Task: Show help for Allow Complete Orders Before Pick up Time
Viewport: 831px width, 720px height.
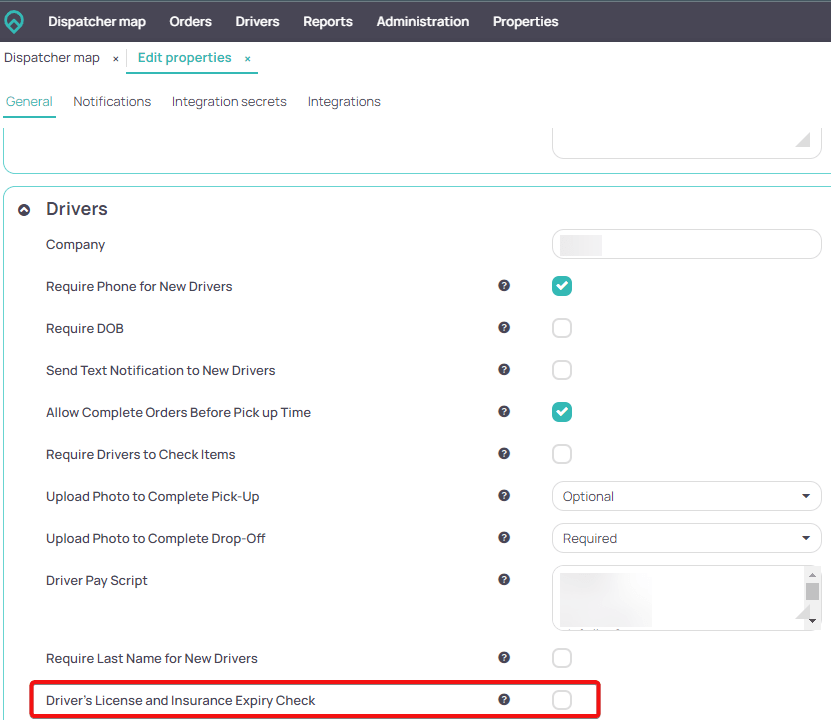Action: click(504, 411)
